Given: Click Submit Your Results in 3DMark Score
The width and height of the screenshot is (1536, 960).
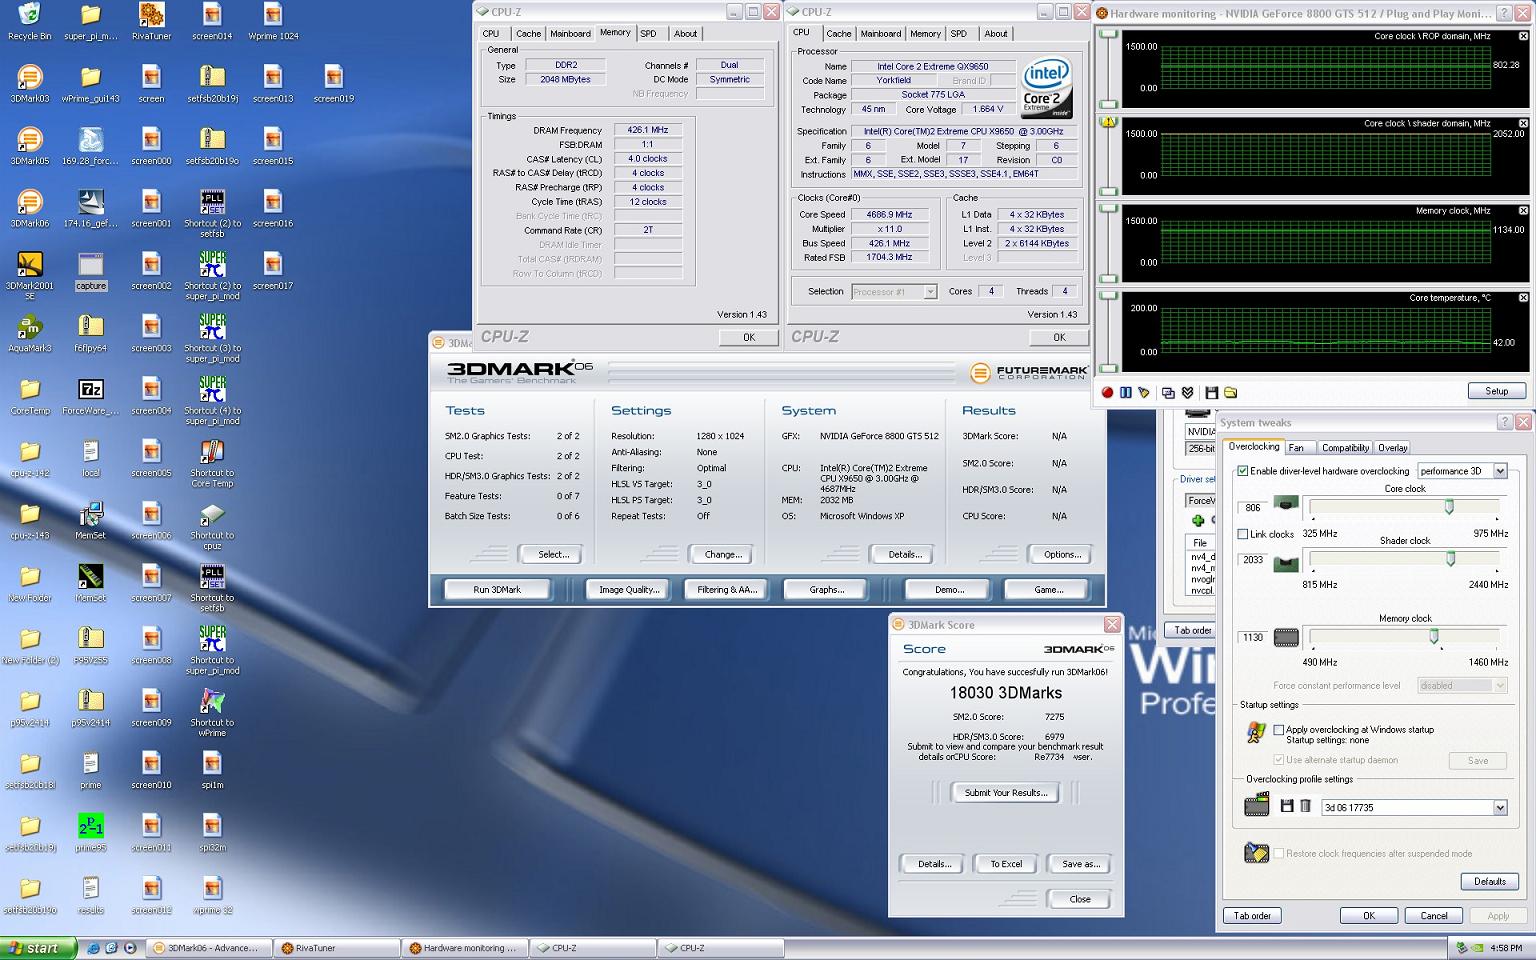Looking at the screenshot, I should 1006,792.
